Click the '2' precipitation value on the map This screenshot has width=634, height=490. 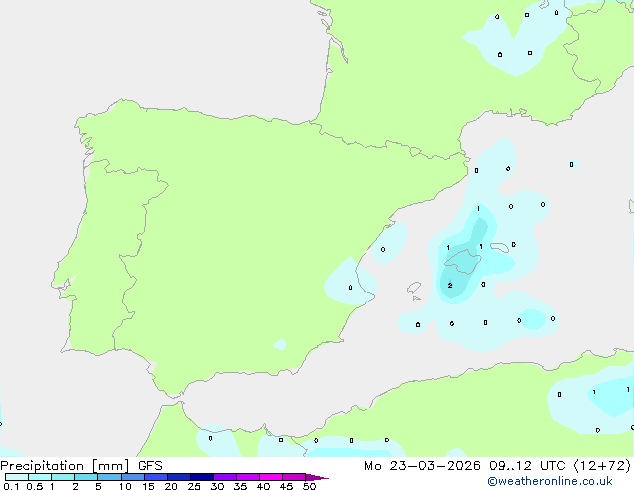coord(450,285)
